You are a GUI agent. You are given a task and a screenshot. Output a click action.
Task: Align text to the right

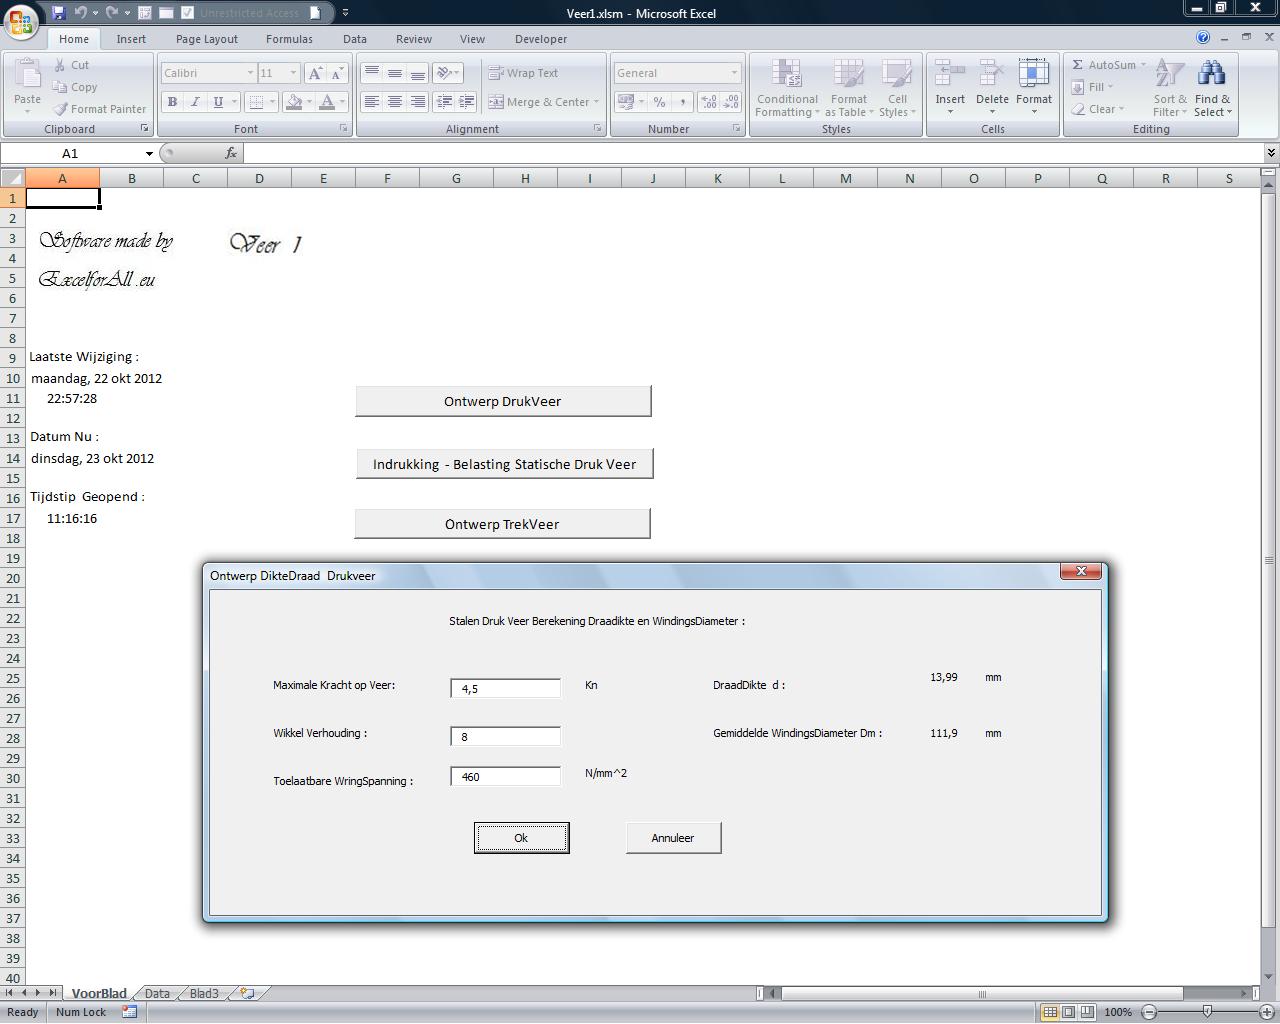pos(418,102)
